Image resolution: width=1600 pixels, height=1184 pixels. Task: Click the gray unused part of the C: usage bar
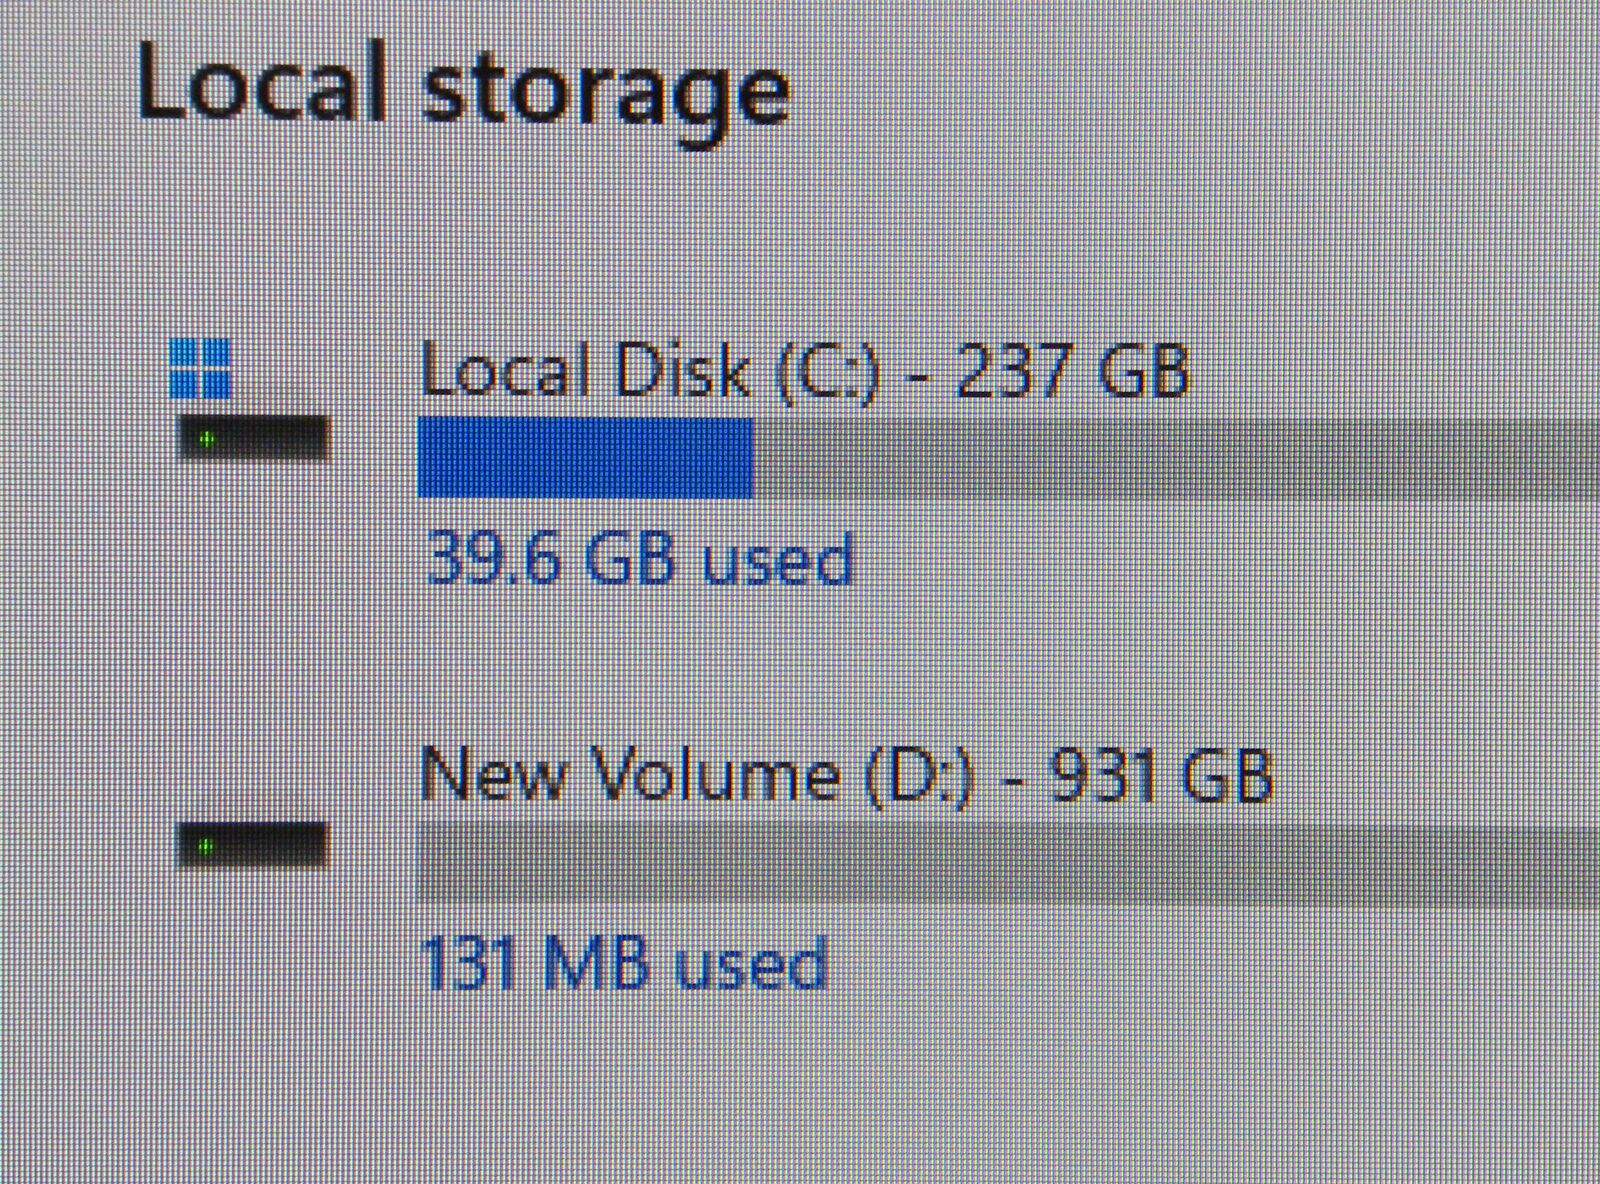(x=1170, y=458)
